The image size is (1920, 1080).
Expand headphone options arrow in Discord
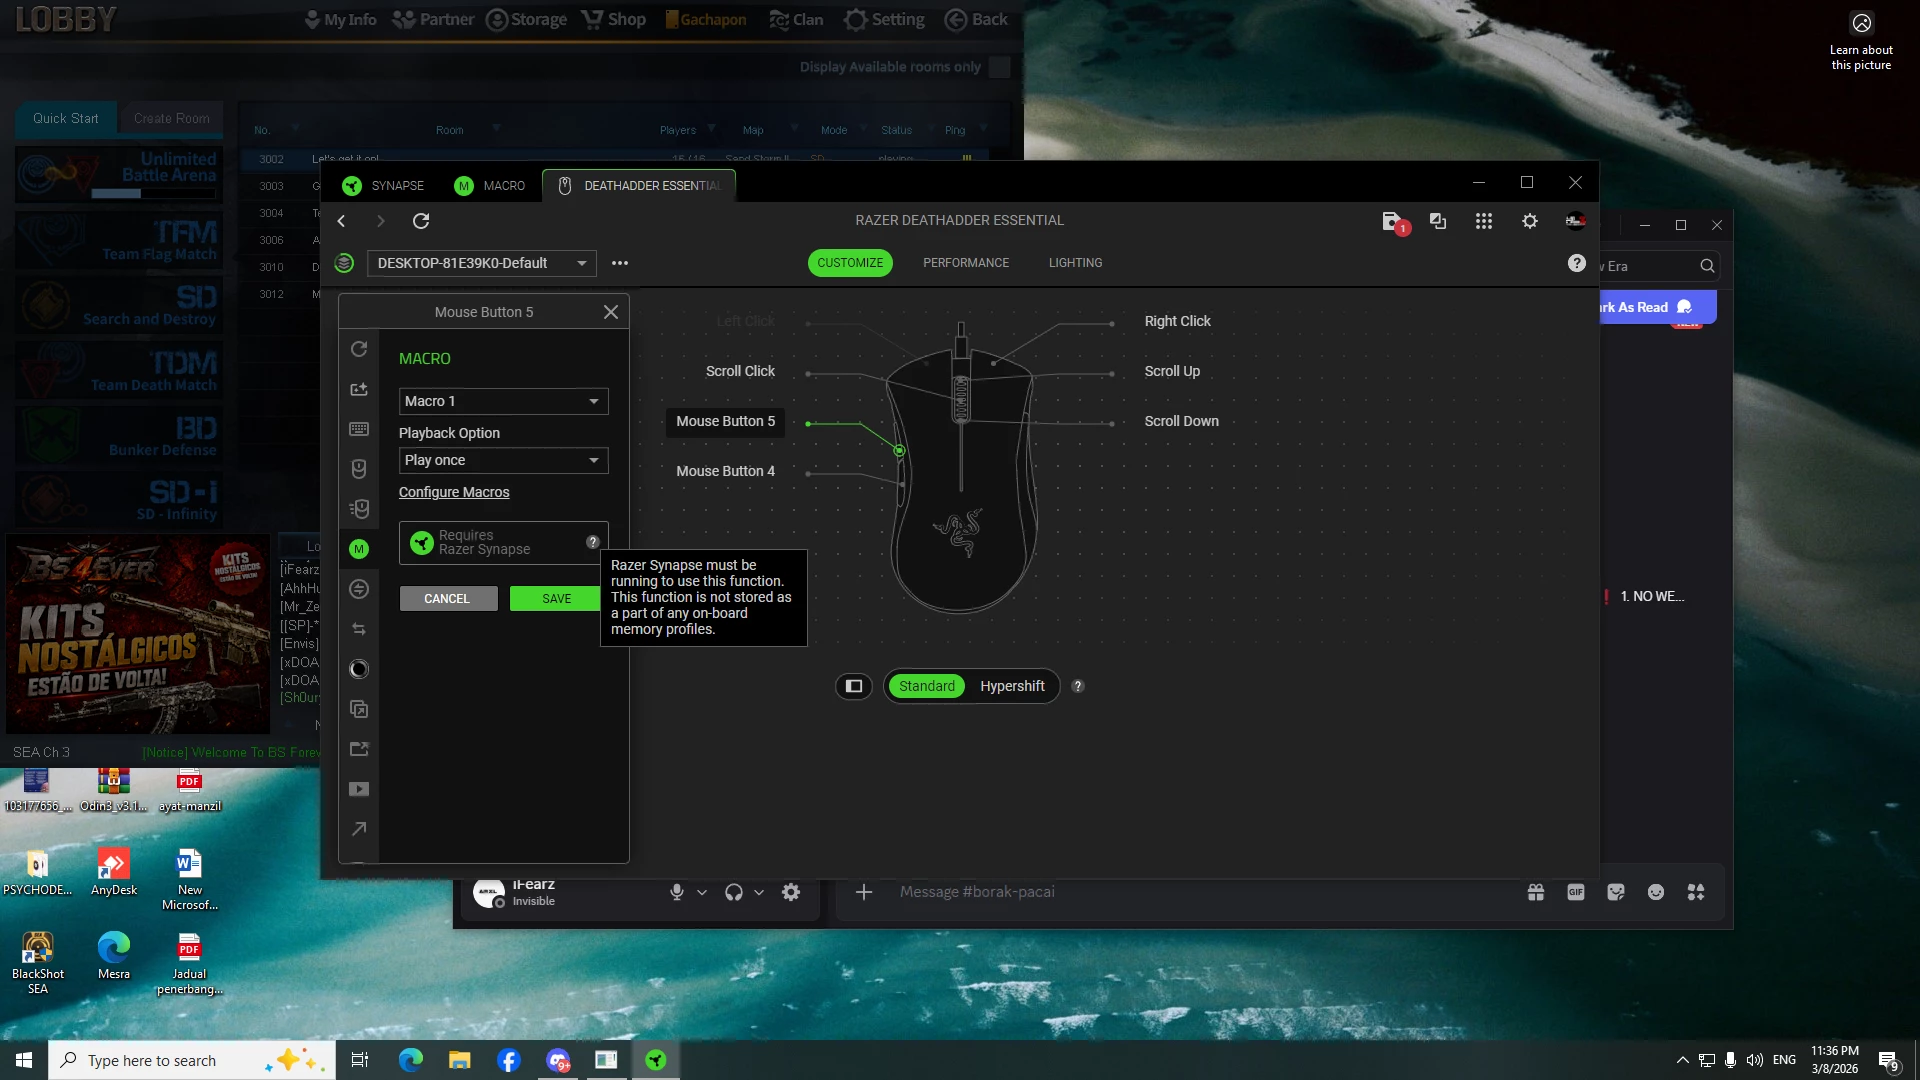759,892
